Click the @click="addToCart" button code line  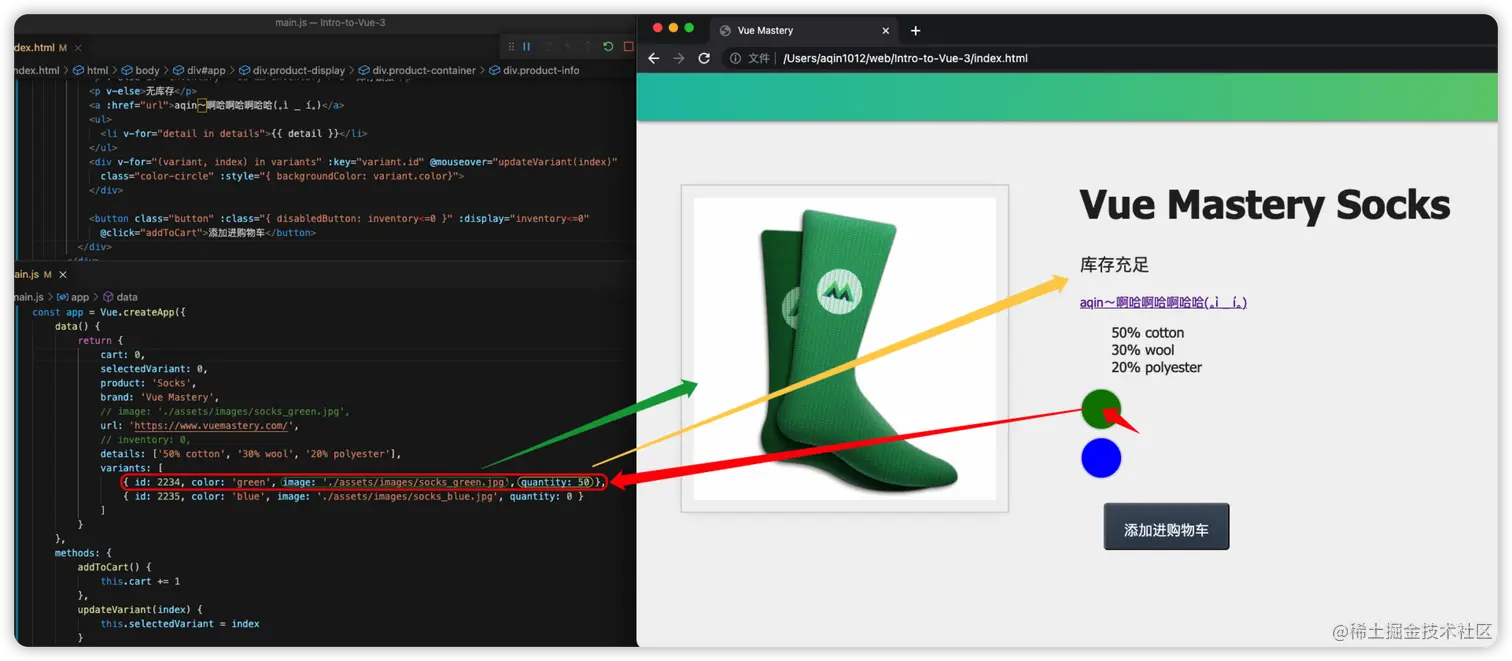click(207, 232)
